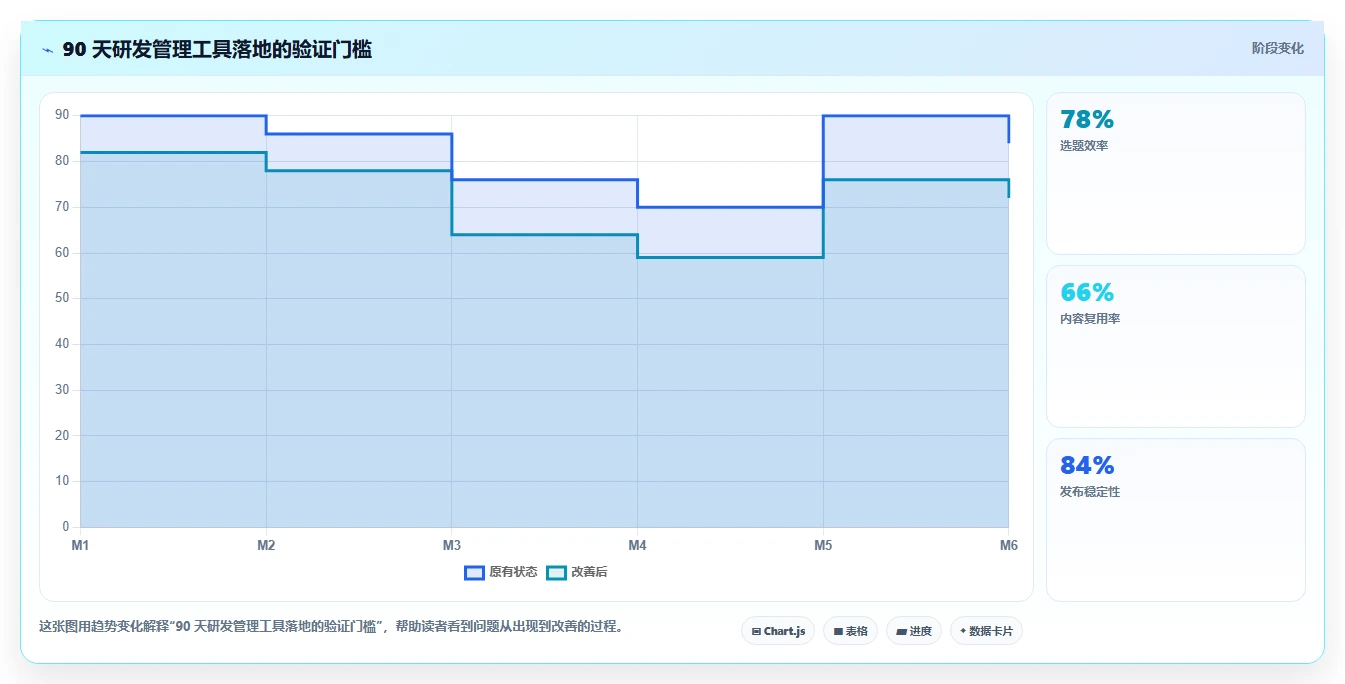The width and height of the screenshot is (1345, 684).
Task: Click the teal 改善后 legend swatch
Action: click(x=556, y=572)
